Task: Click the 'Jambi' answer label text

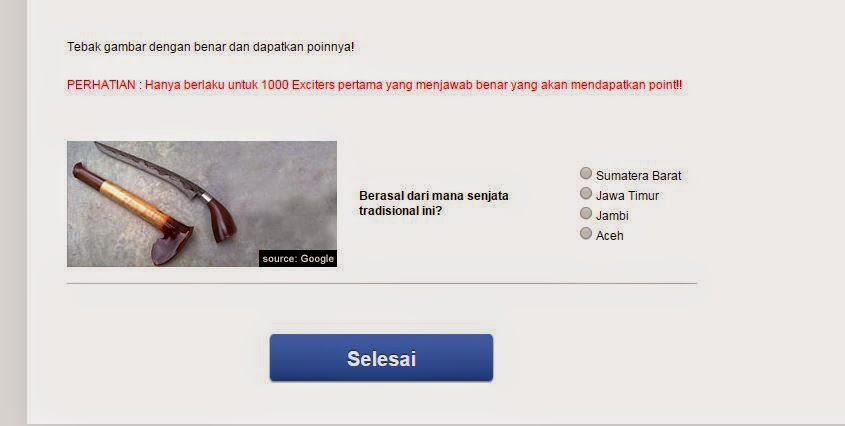Action: [612, 216]
